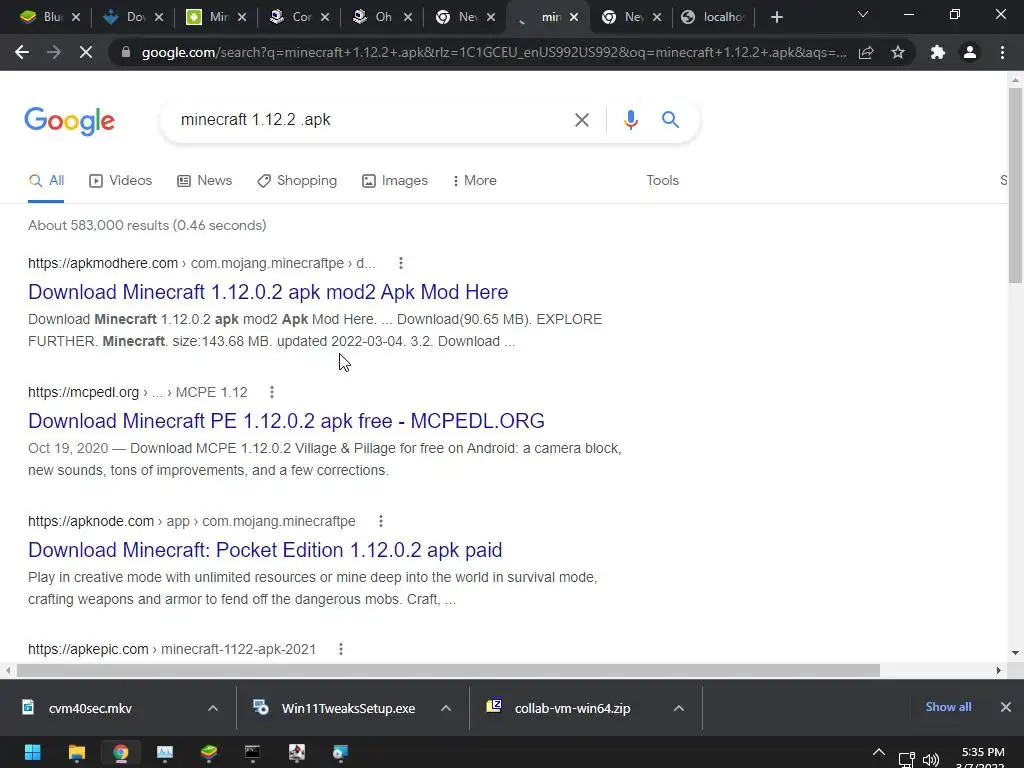Open the Extensions puzzle icon
1024x768 pixels.
938,52
